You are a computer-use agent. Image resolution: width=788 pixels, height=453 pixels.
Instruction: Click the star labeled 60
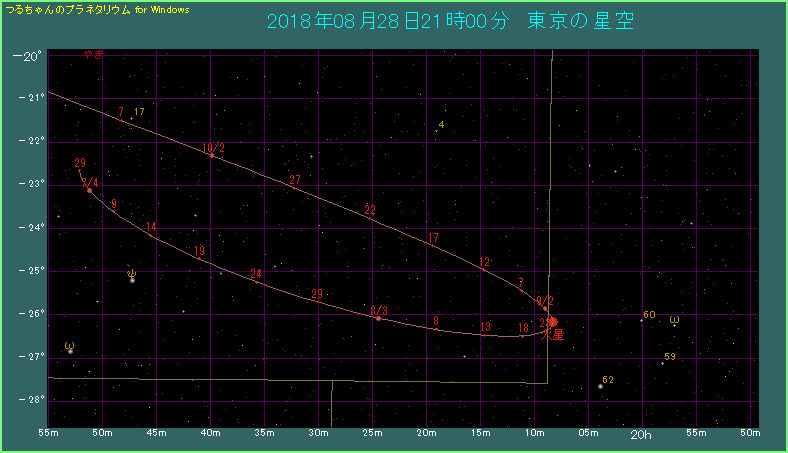pos(641,320)
